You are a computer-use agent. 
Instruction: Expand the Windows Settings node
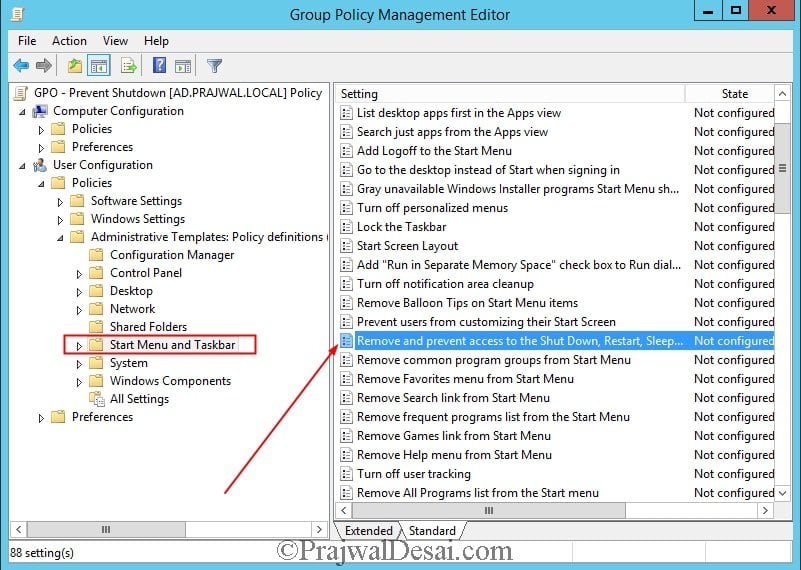pos(60,220)
